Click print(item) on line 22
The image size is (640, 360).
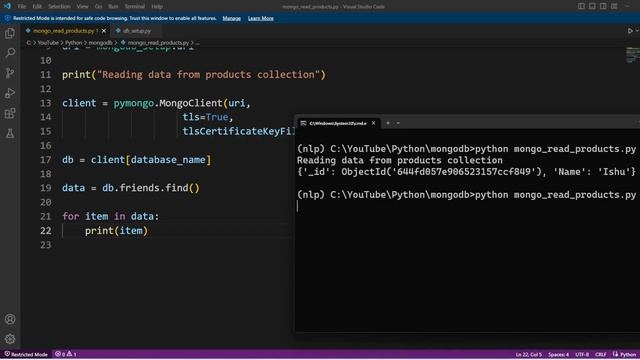(x=116, y=231)
